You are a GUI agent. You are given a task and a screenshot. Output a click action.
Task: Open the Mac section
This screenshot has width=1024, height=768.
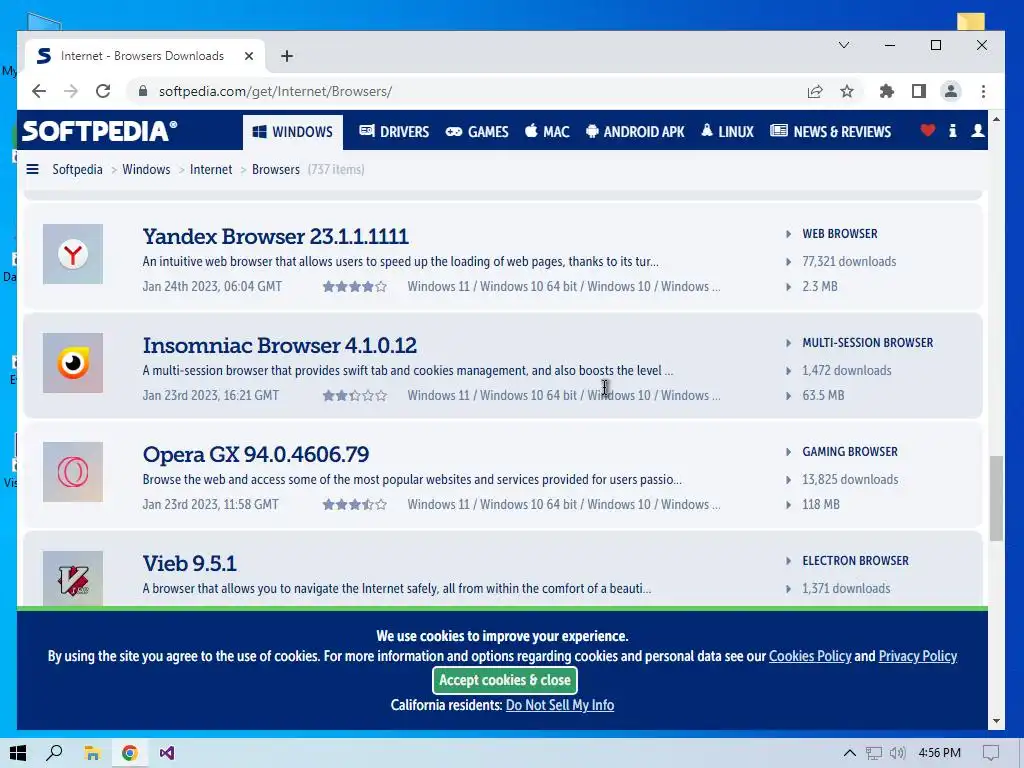(x=547, y=131)
